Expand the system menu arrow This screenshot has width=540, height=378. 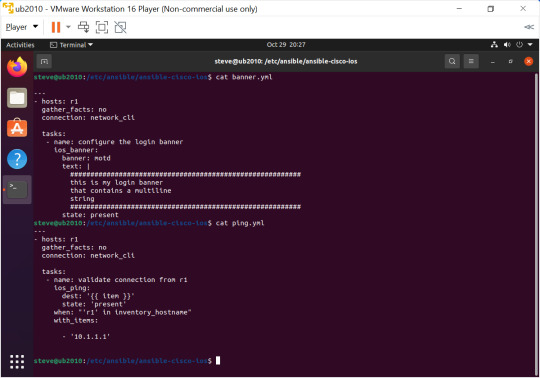point(530,44)
